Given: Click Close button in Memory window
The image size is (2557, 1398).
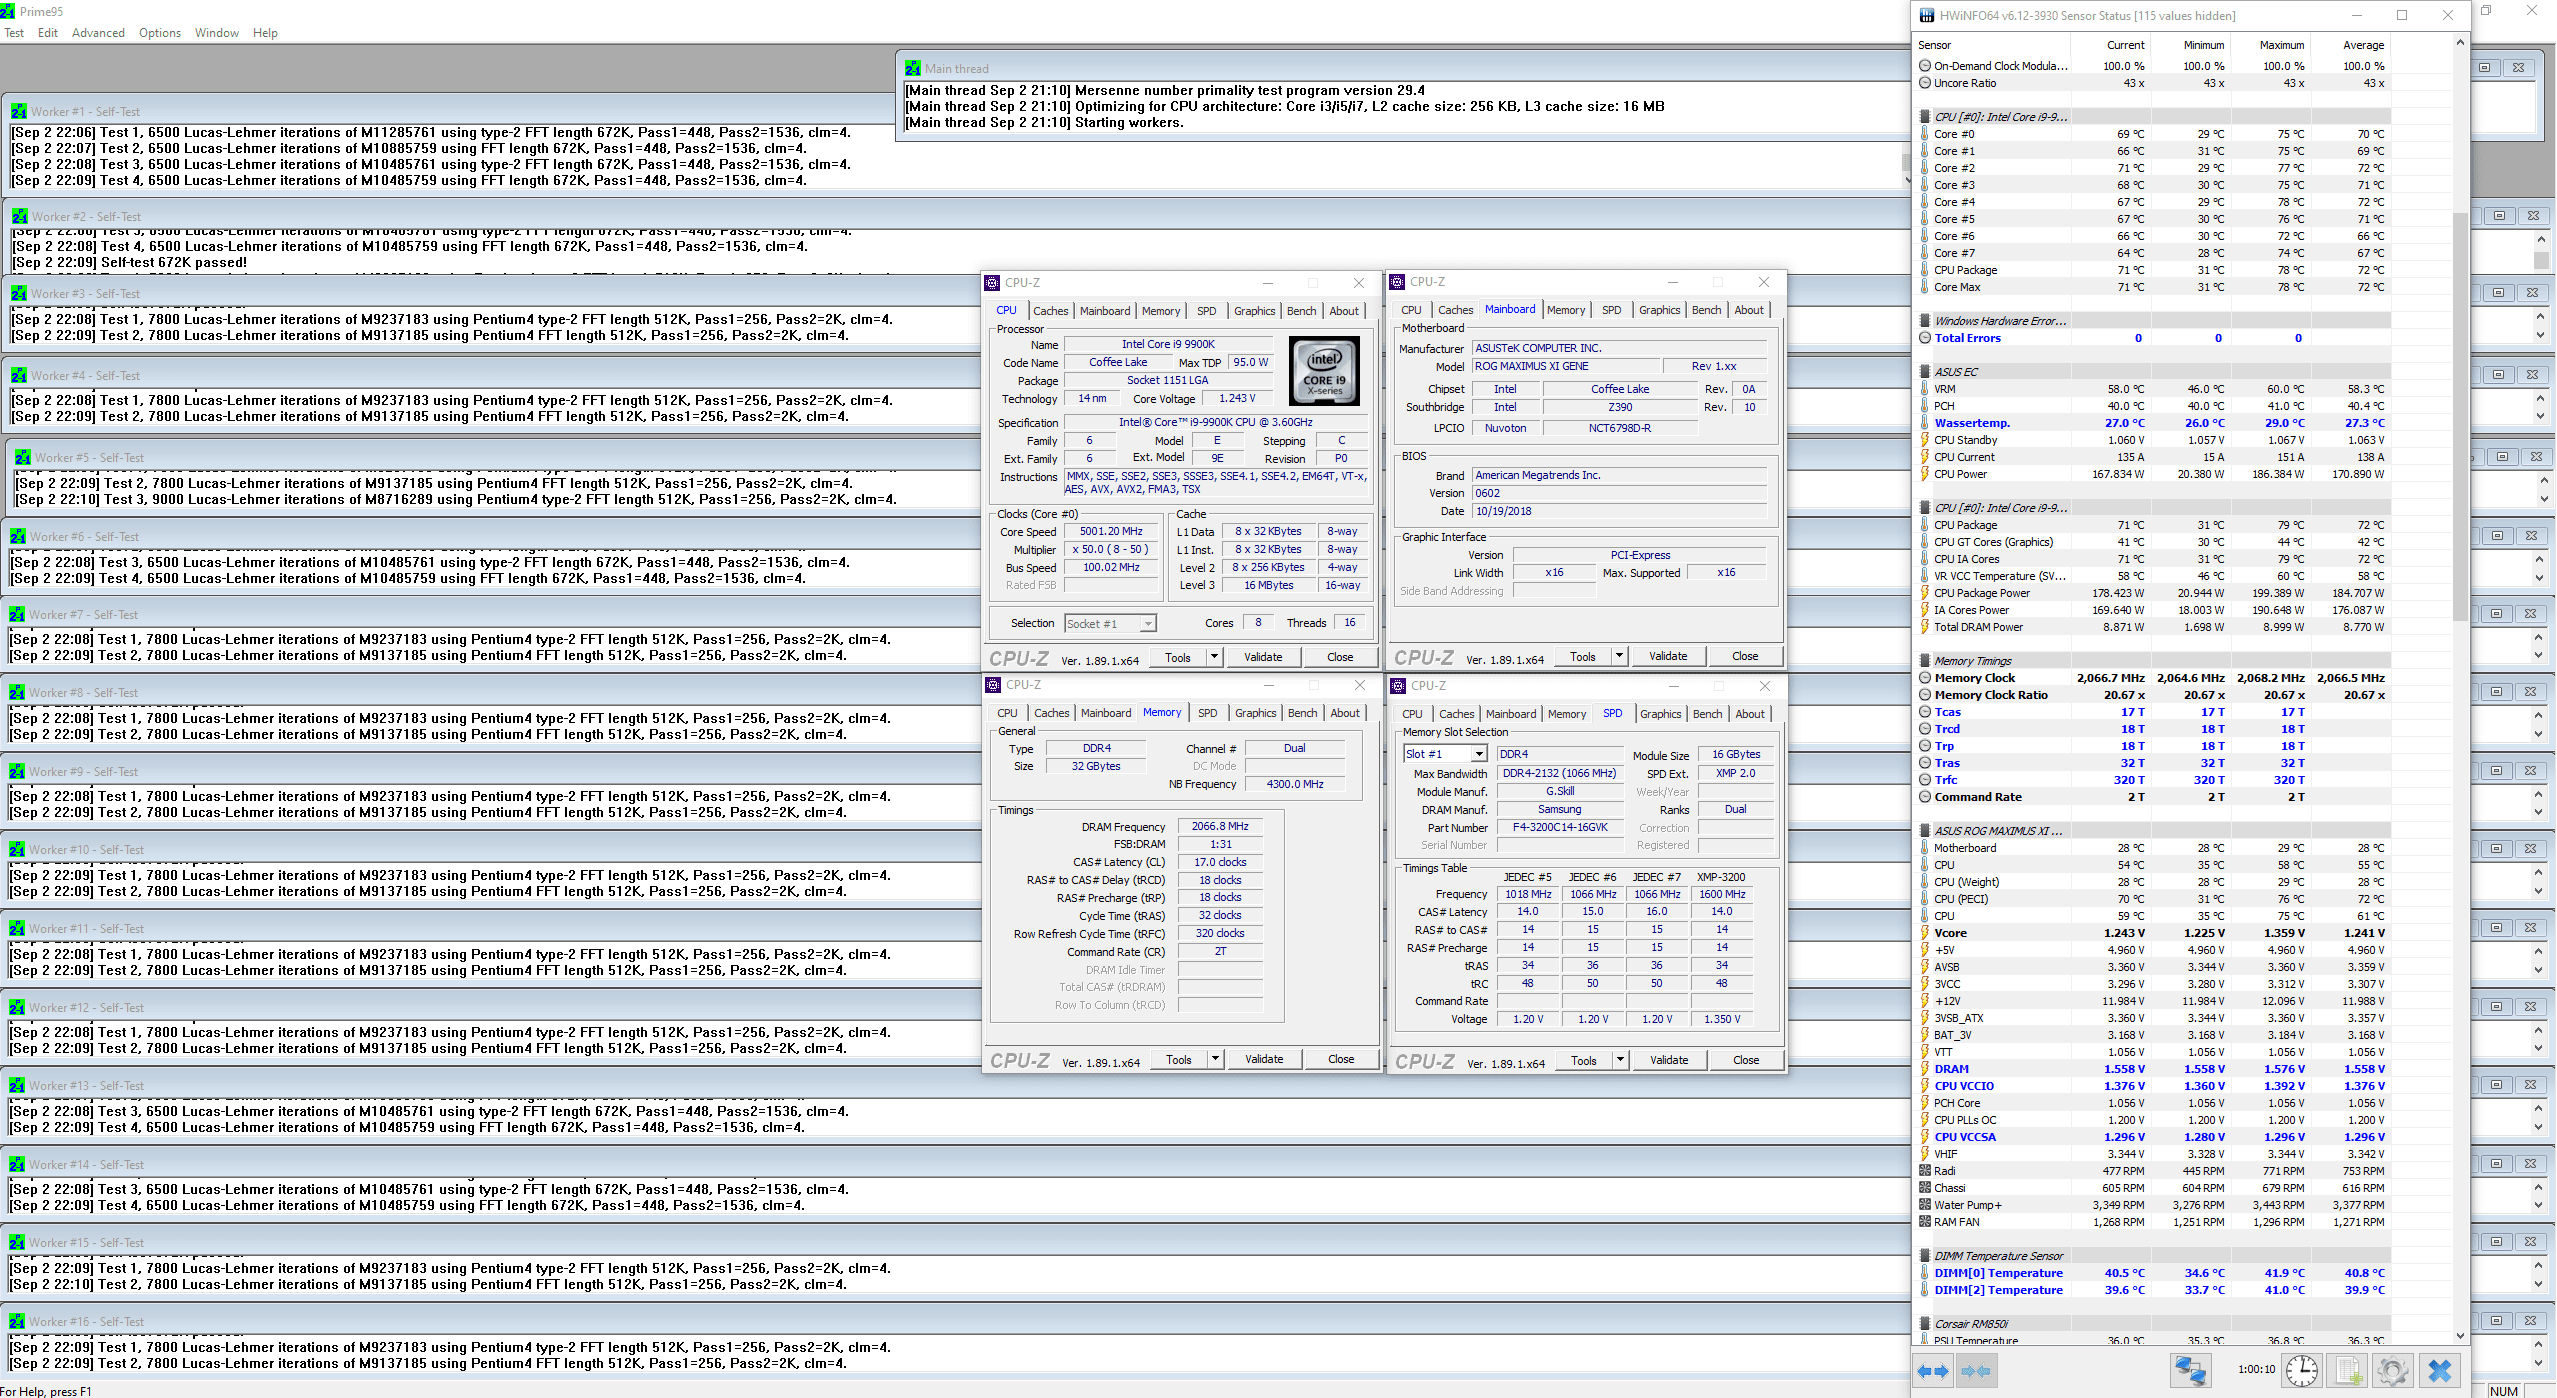Looking at the screenshot, I should [1341, 1059].
